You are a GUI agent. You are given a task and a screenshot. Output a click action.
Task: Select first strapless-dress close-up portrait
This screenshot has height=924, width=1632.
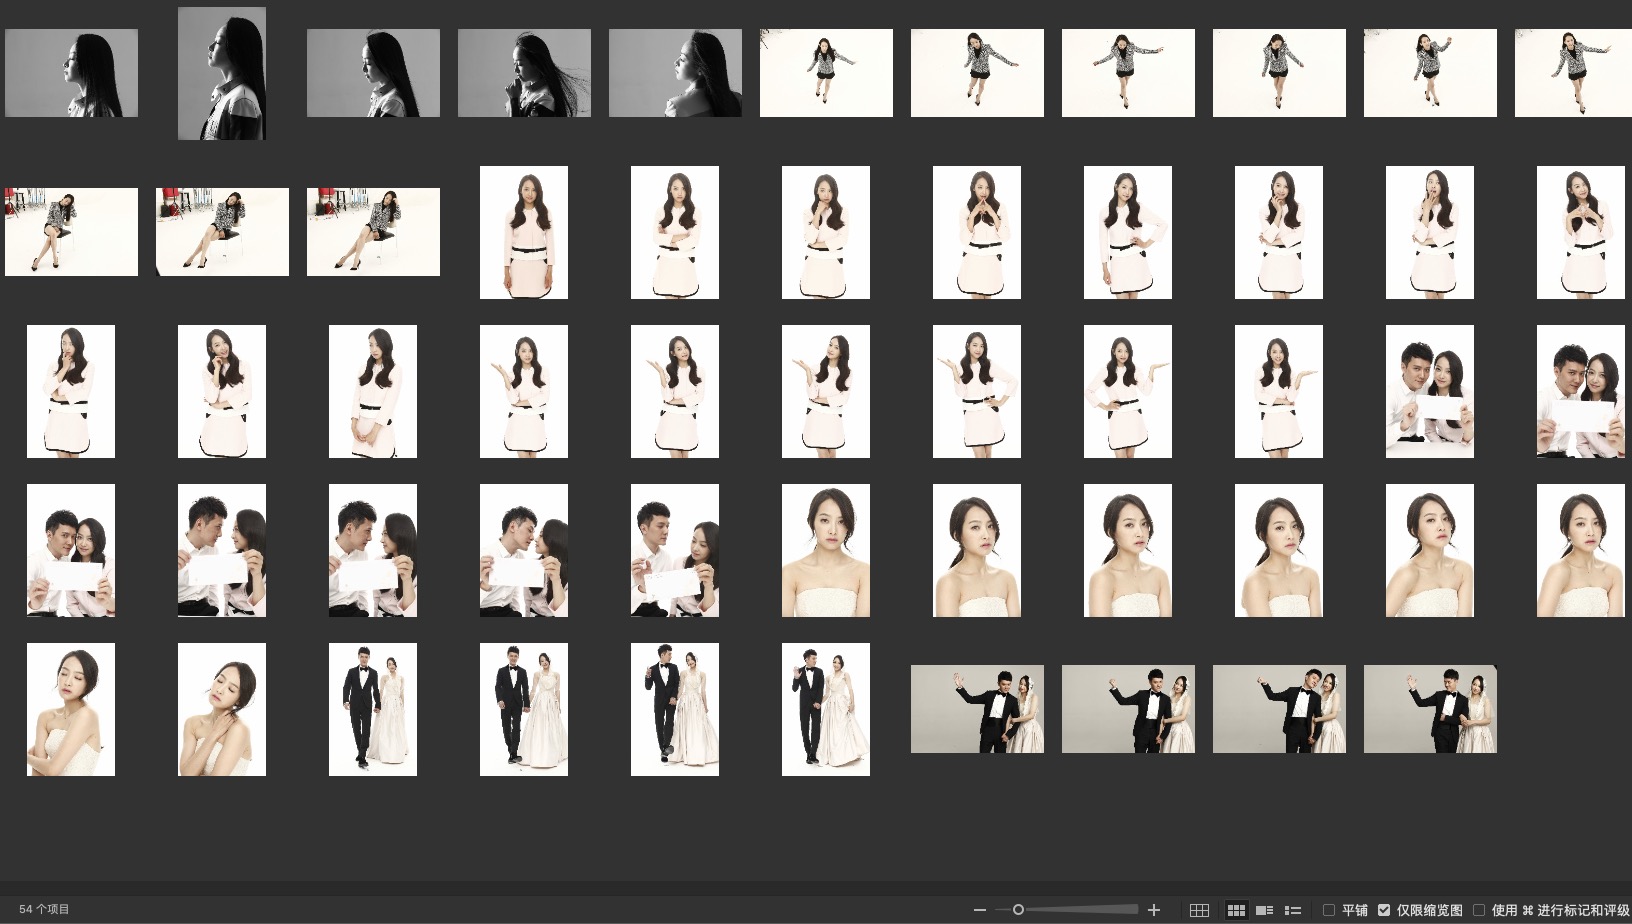825,550
